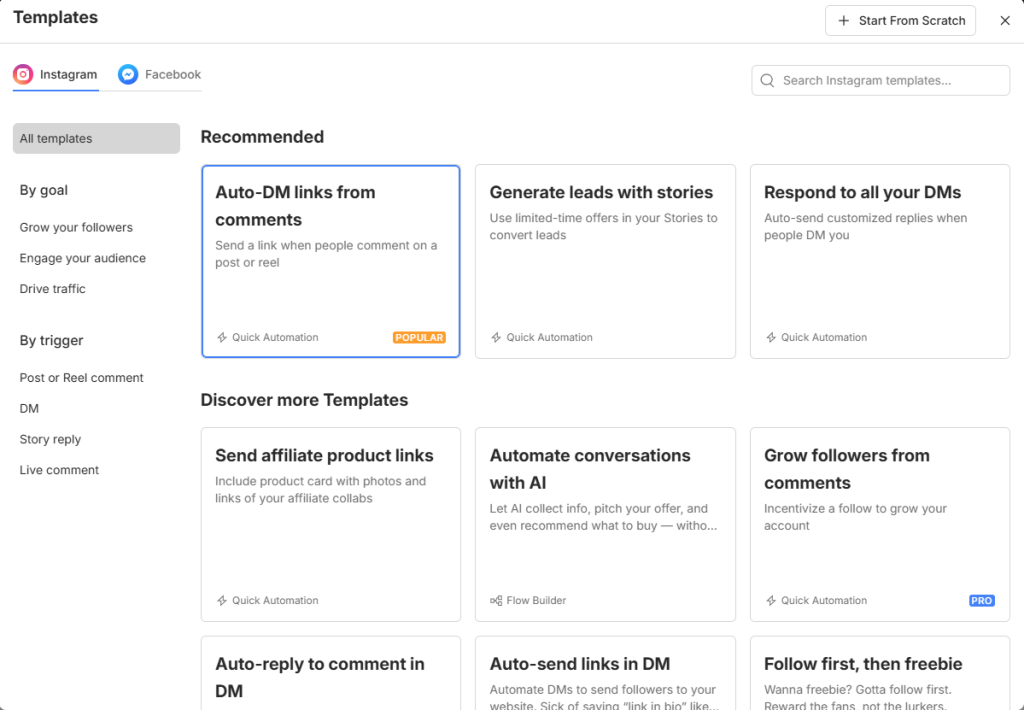This screenshot has width=1024, height=710.
Task: Filter by Post or Reel comment trigger
Action: pyautogui.click(x=81, y=378)
